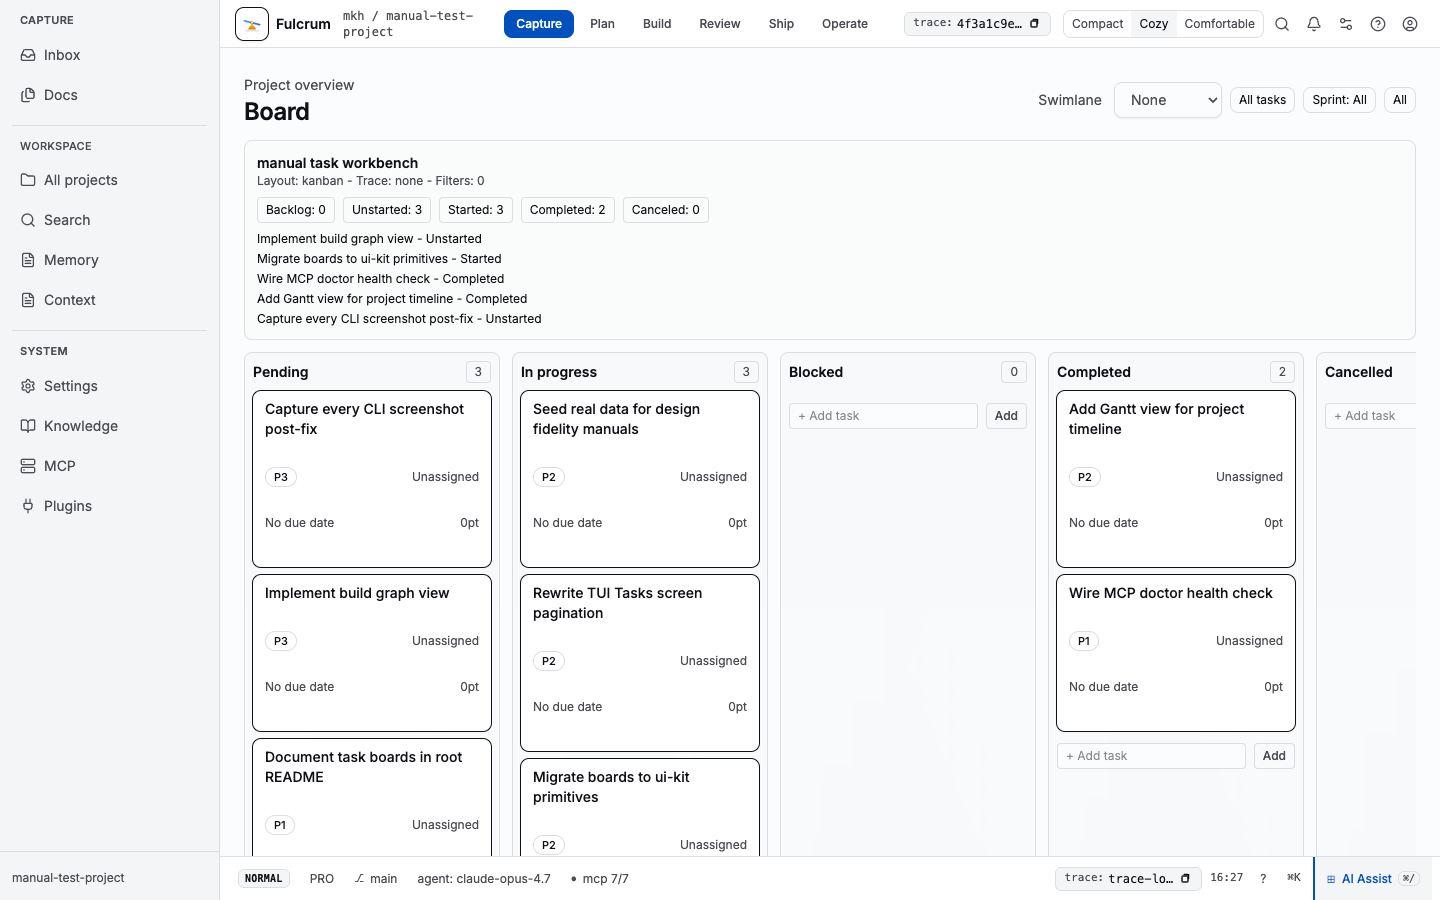Open the Memory section

(109, 260)
